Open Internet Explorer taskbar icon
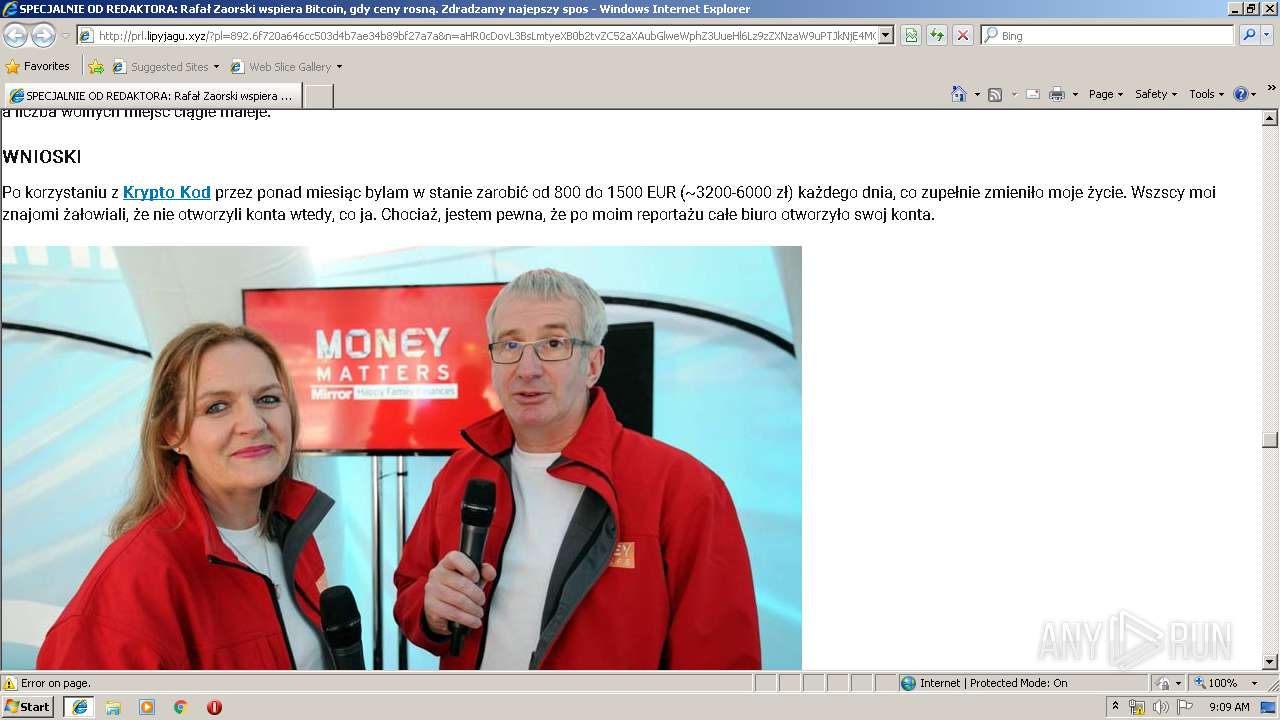Image resolution: width=1280 pixels, height=720 pixels. pos(79,707)
